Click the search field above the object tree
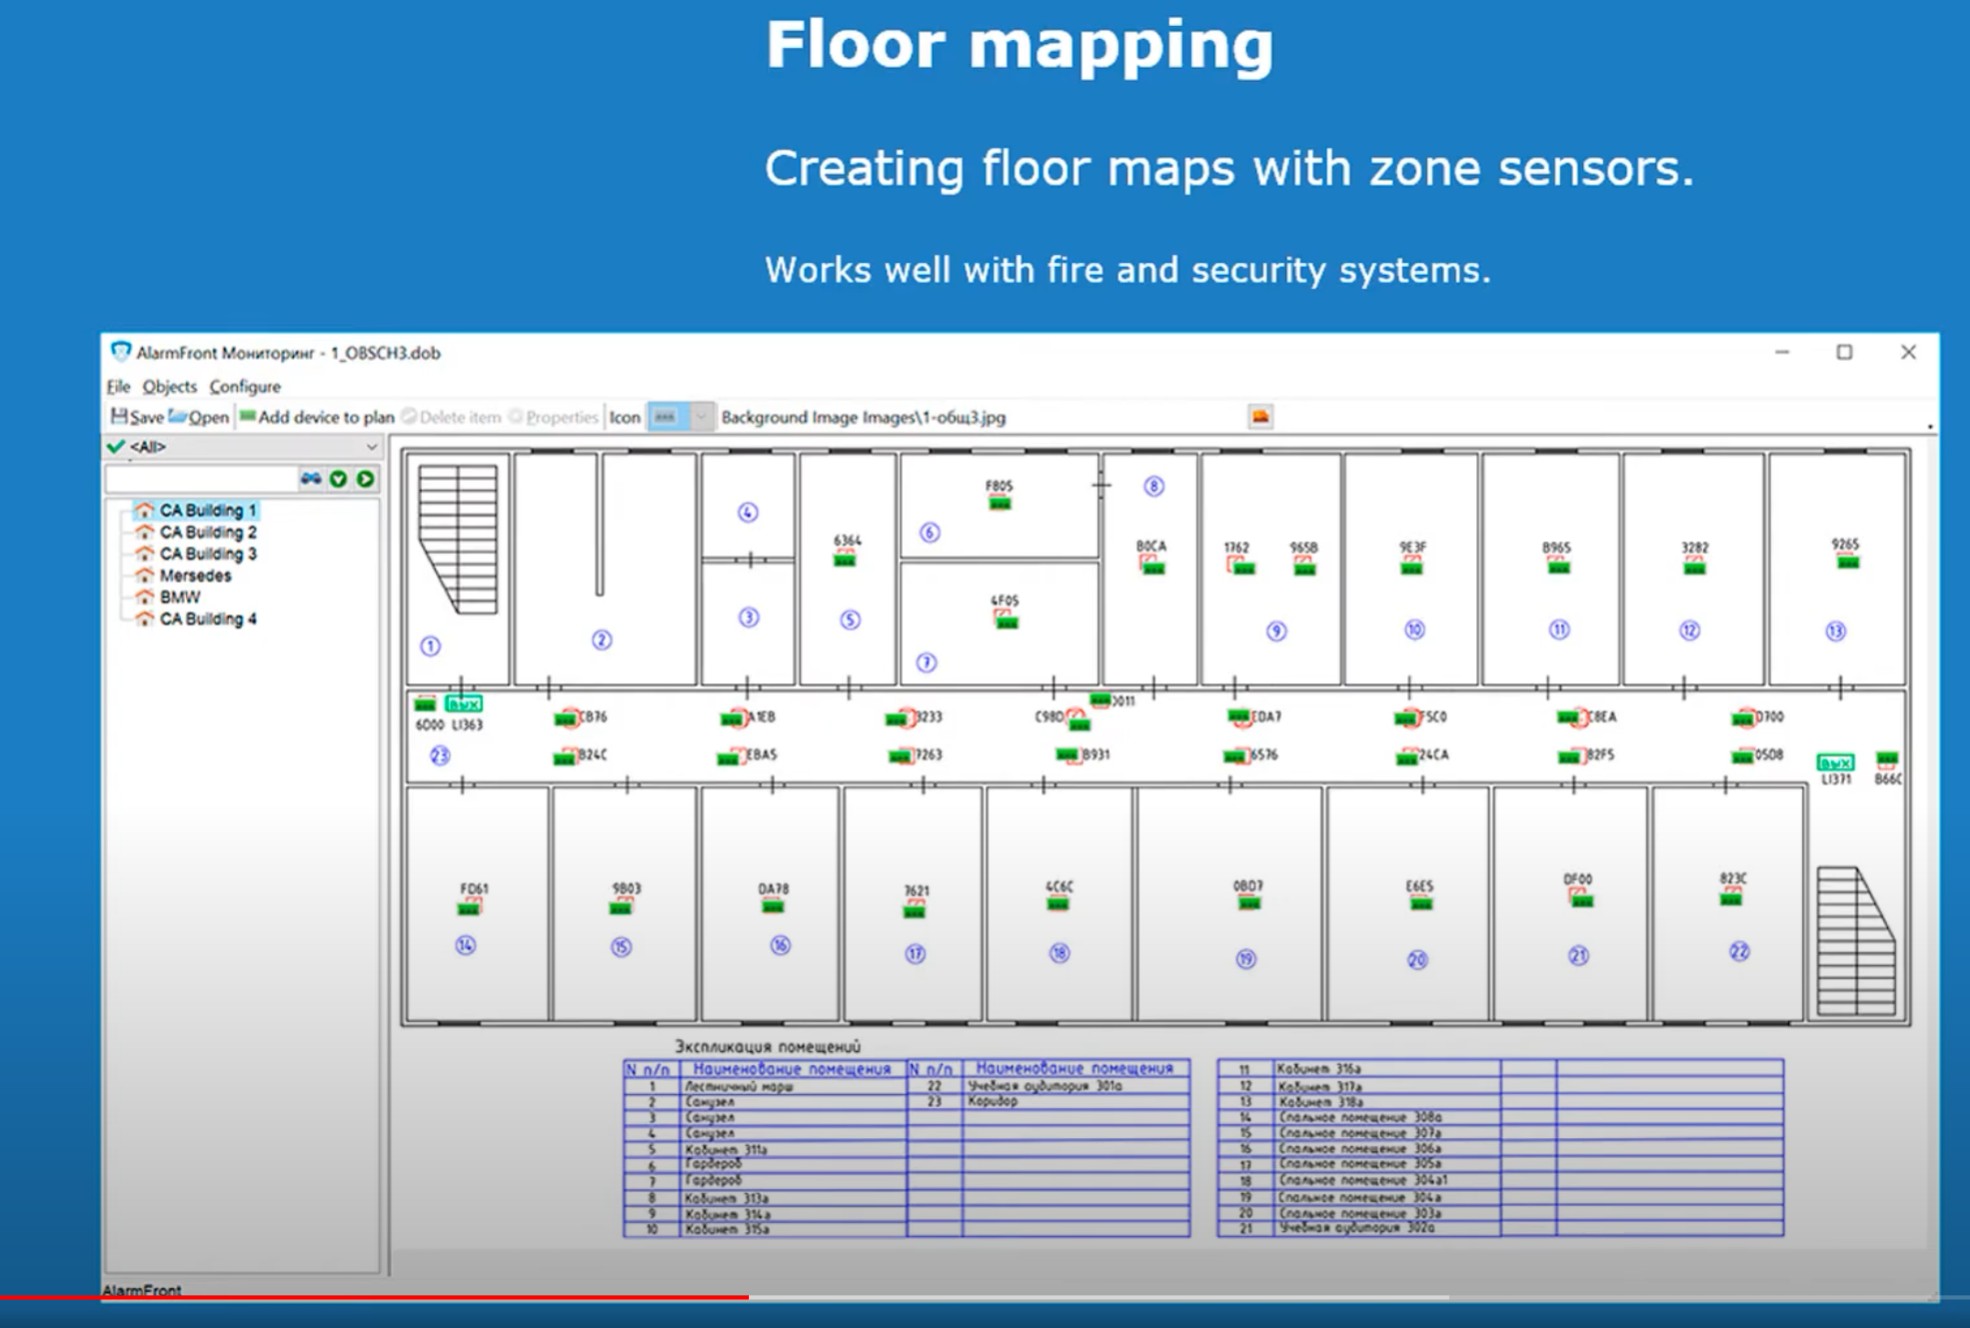This screenshot has height=1328, width=1970. [x=200, y=479]
